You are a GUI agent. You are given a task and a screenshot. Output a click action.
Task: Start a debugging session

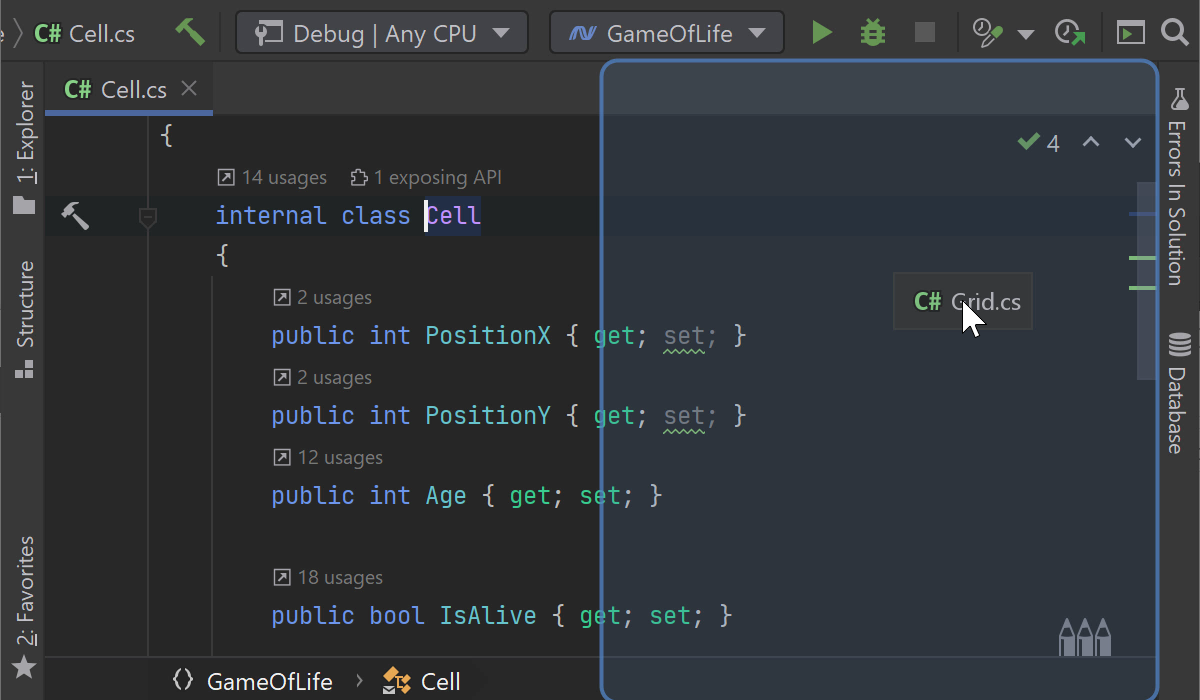pyautogui.click(x=872, y=32)
